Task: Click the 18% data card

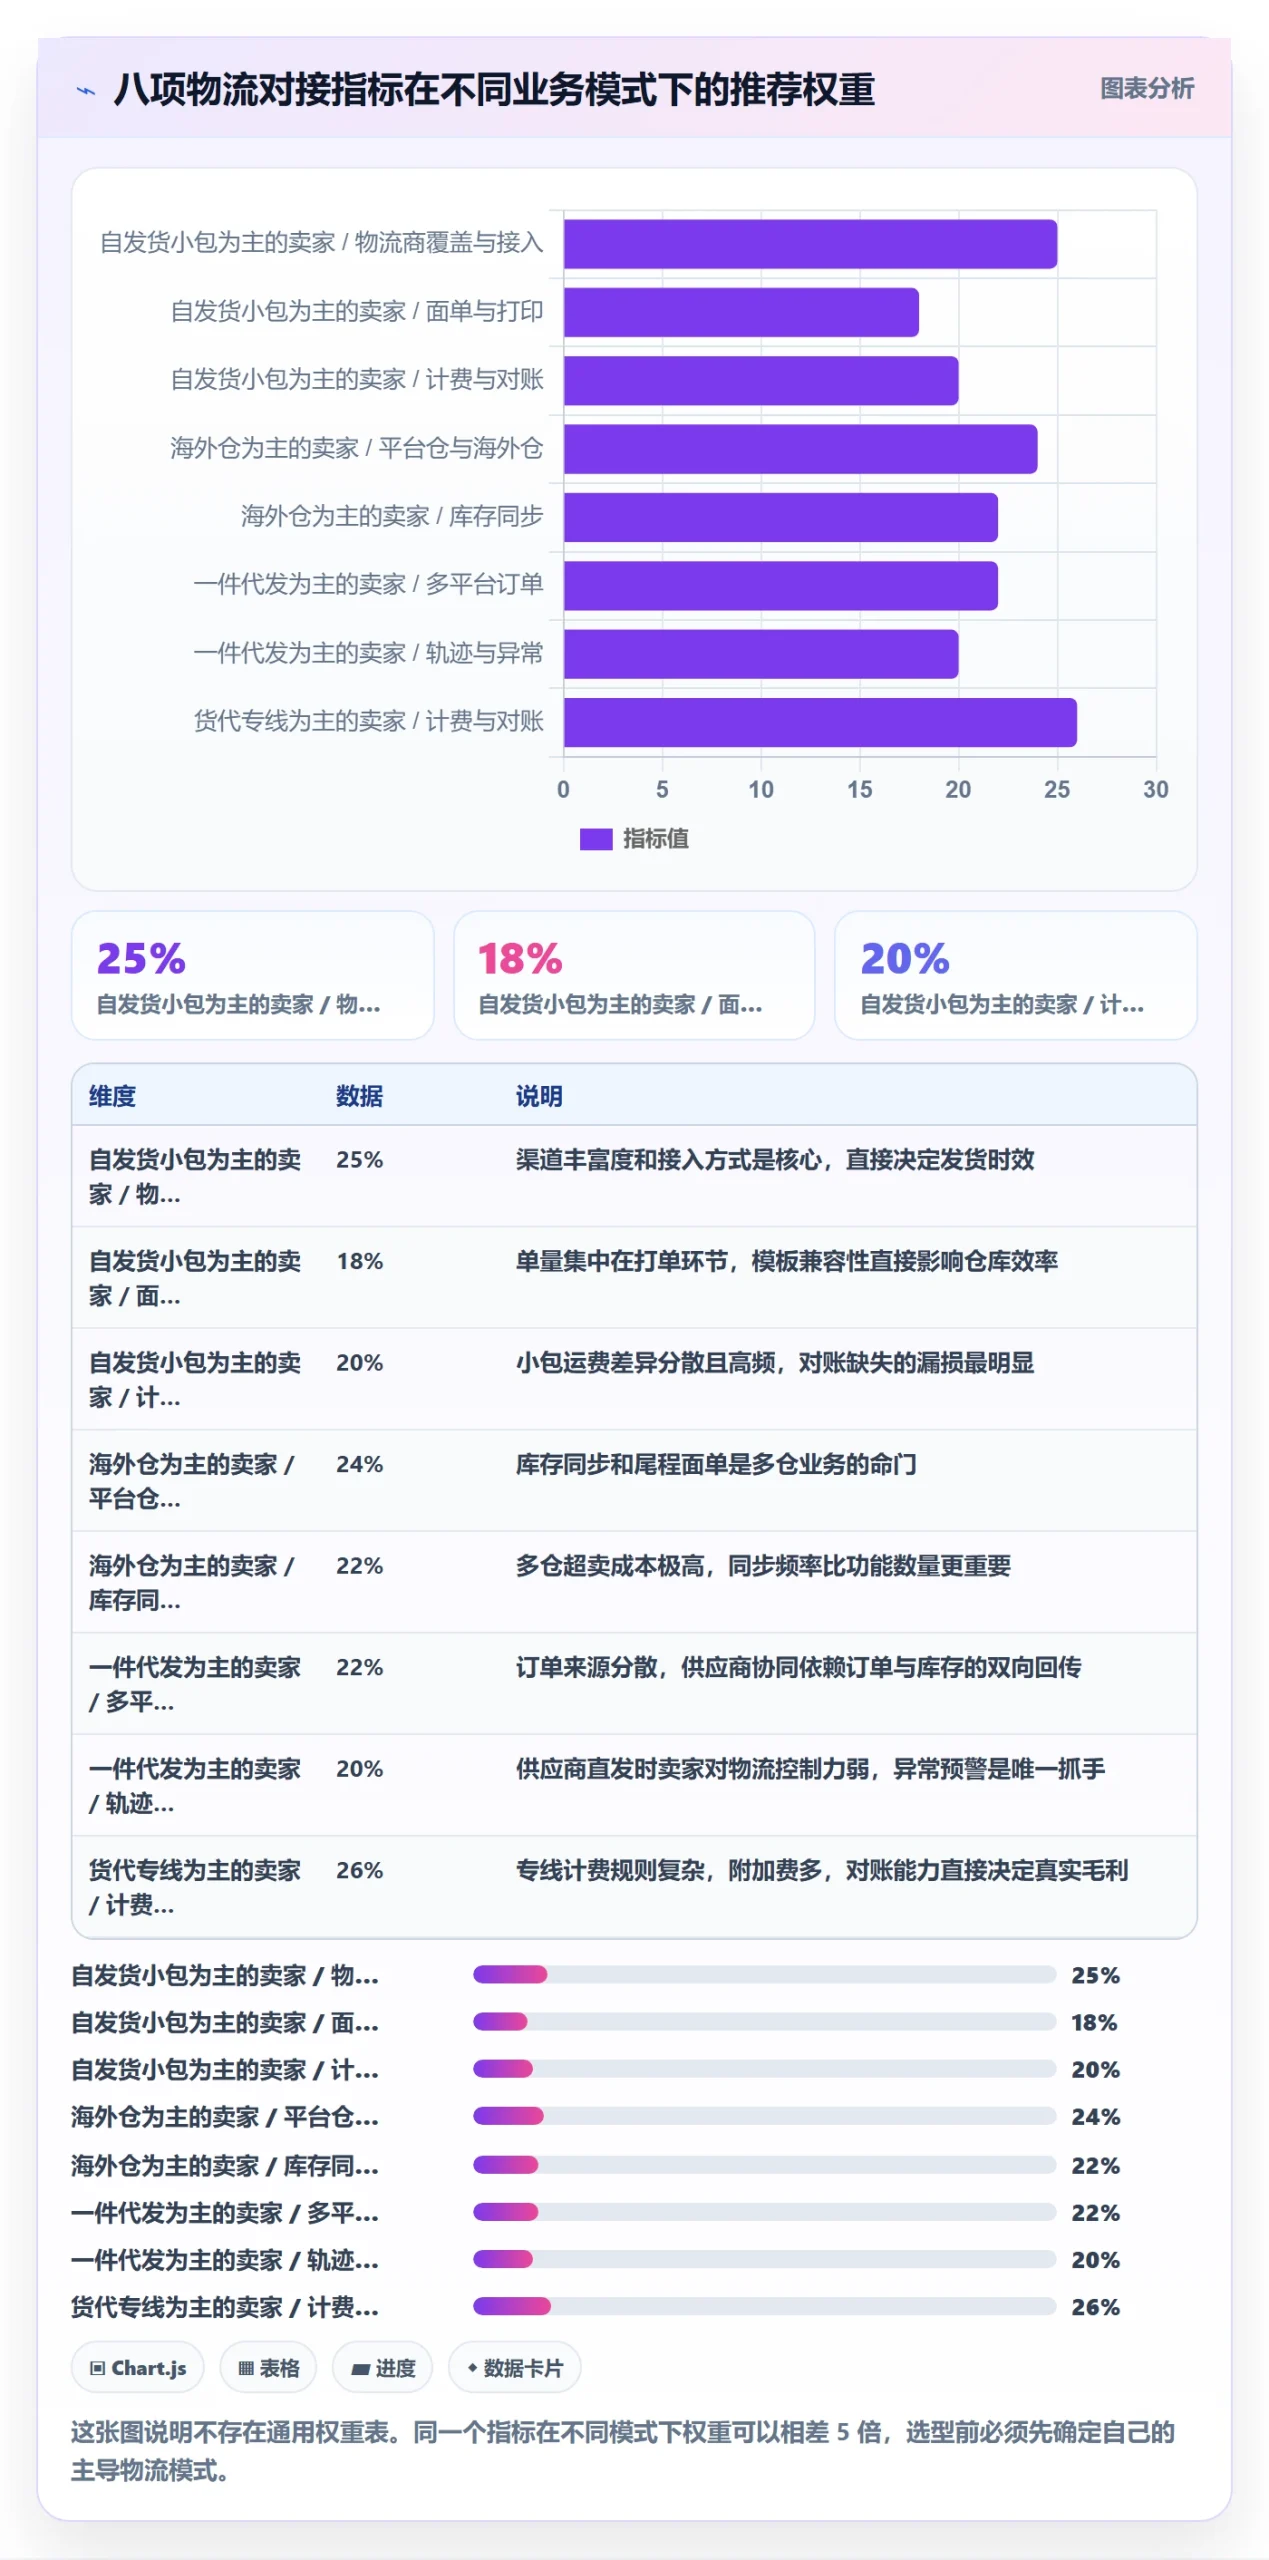Action: click(x=633, y=975)
